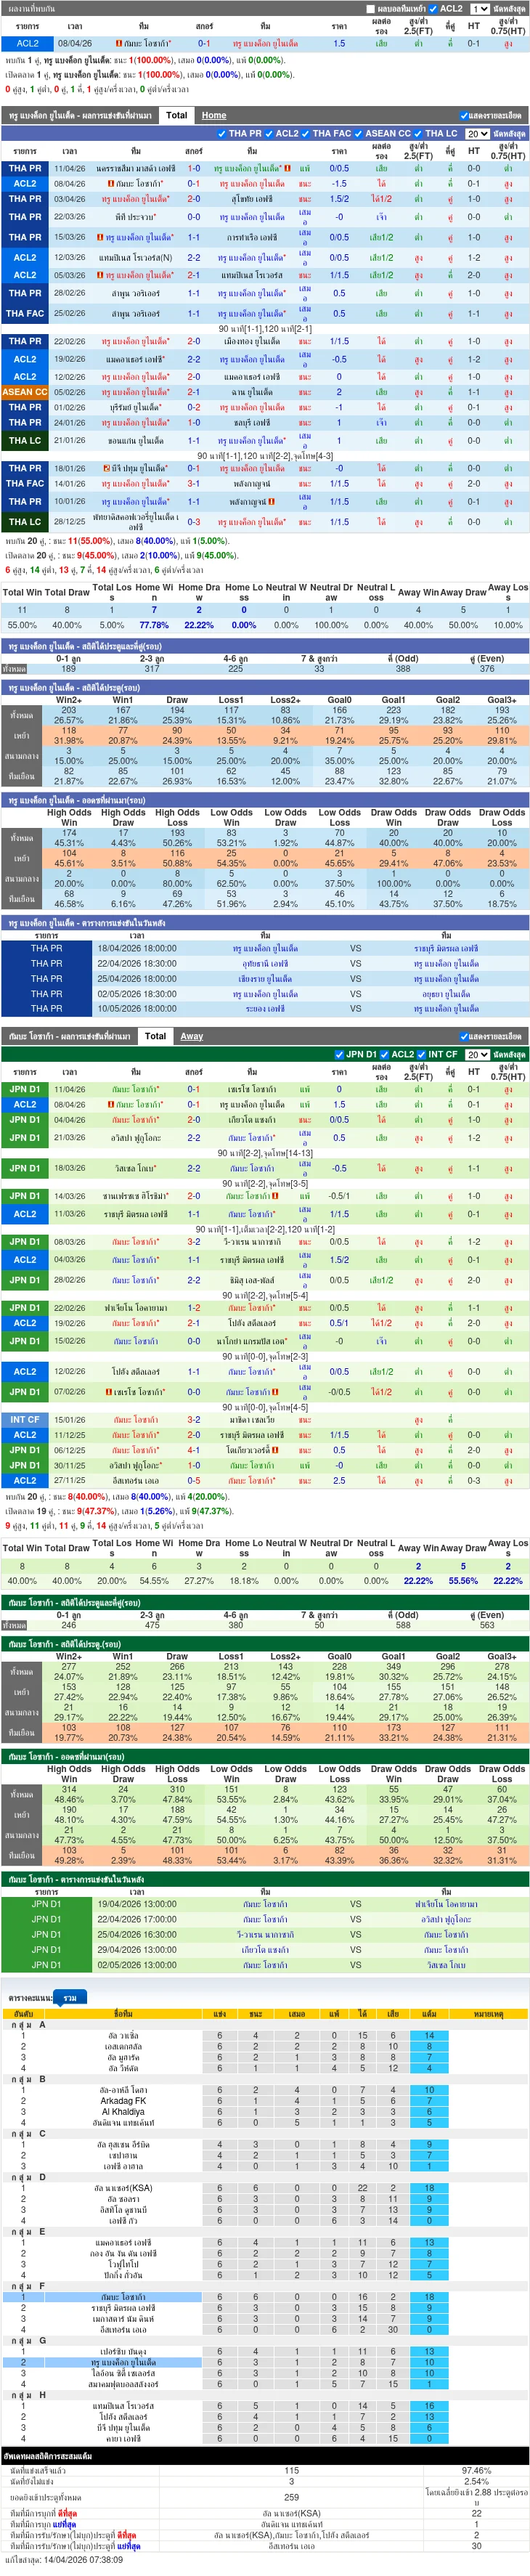The width and height of the screenshot is (530, 2576).
Task: Uncheck the JPN D1 league filter checkbox
Action: coord(339,1054)
